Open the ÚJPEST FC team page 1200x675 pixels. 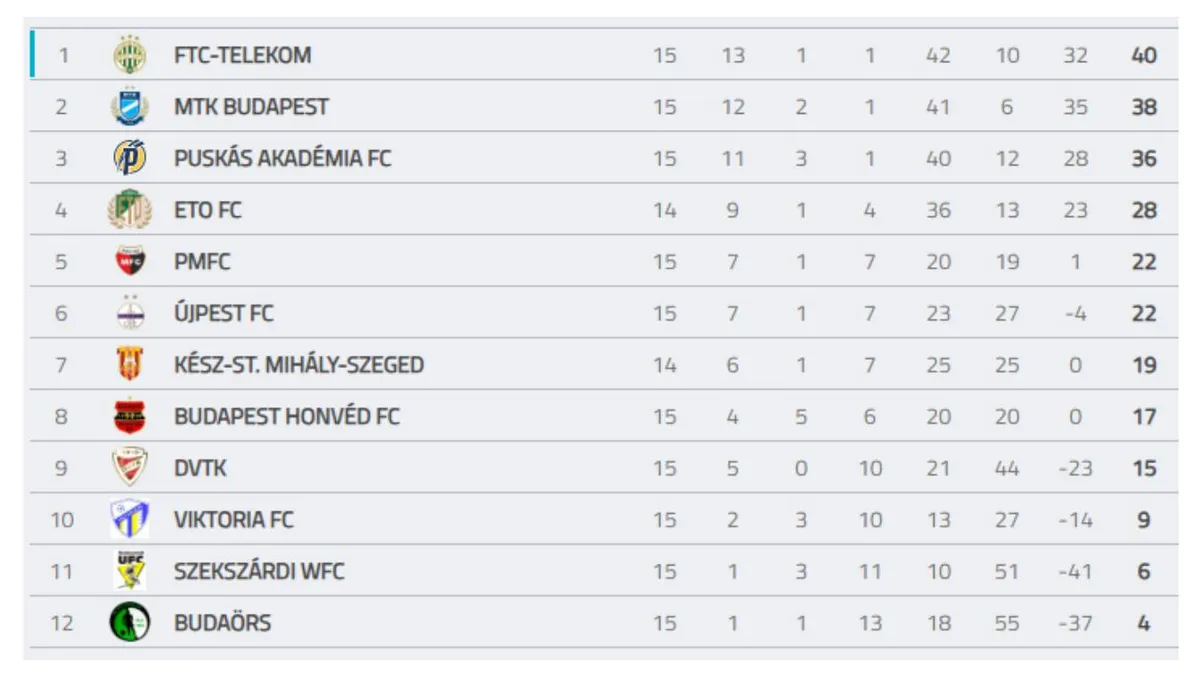pos(224,314)
